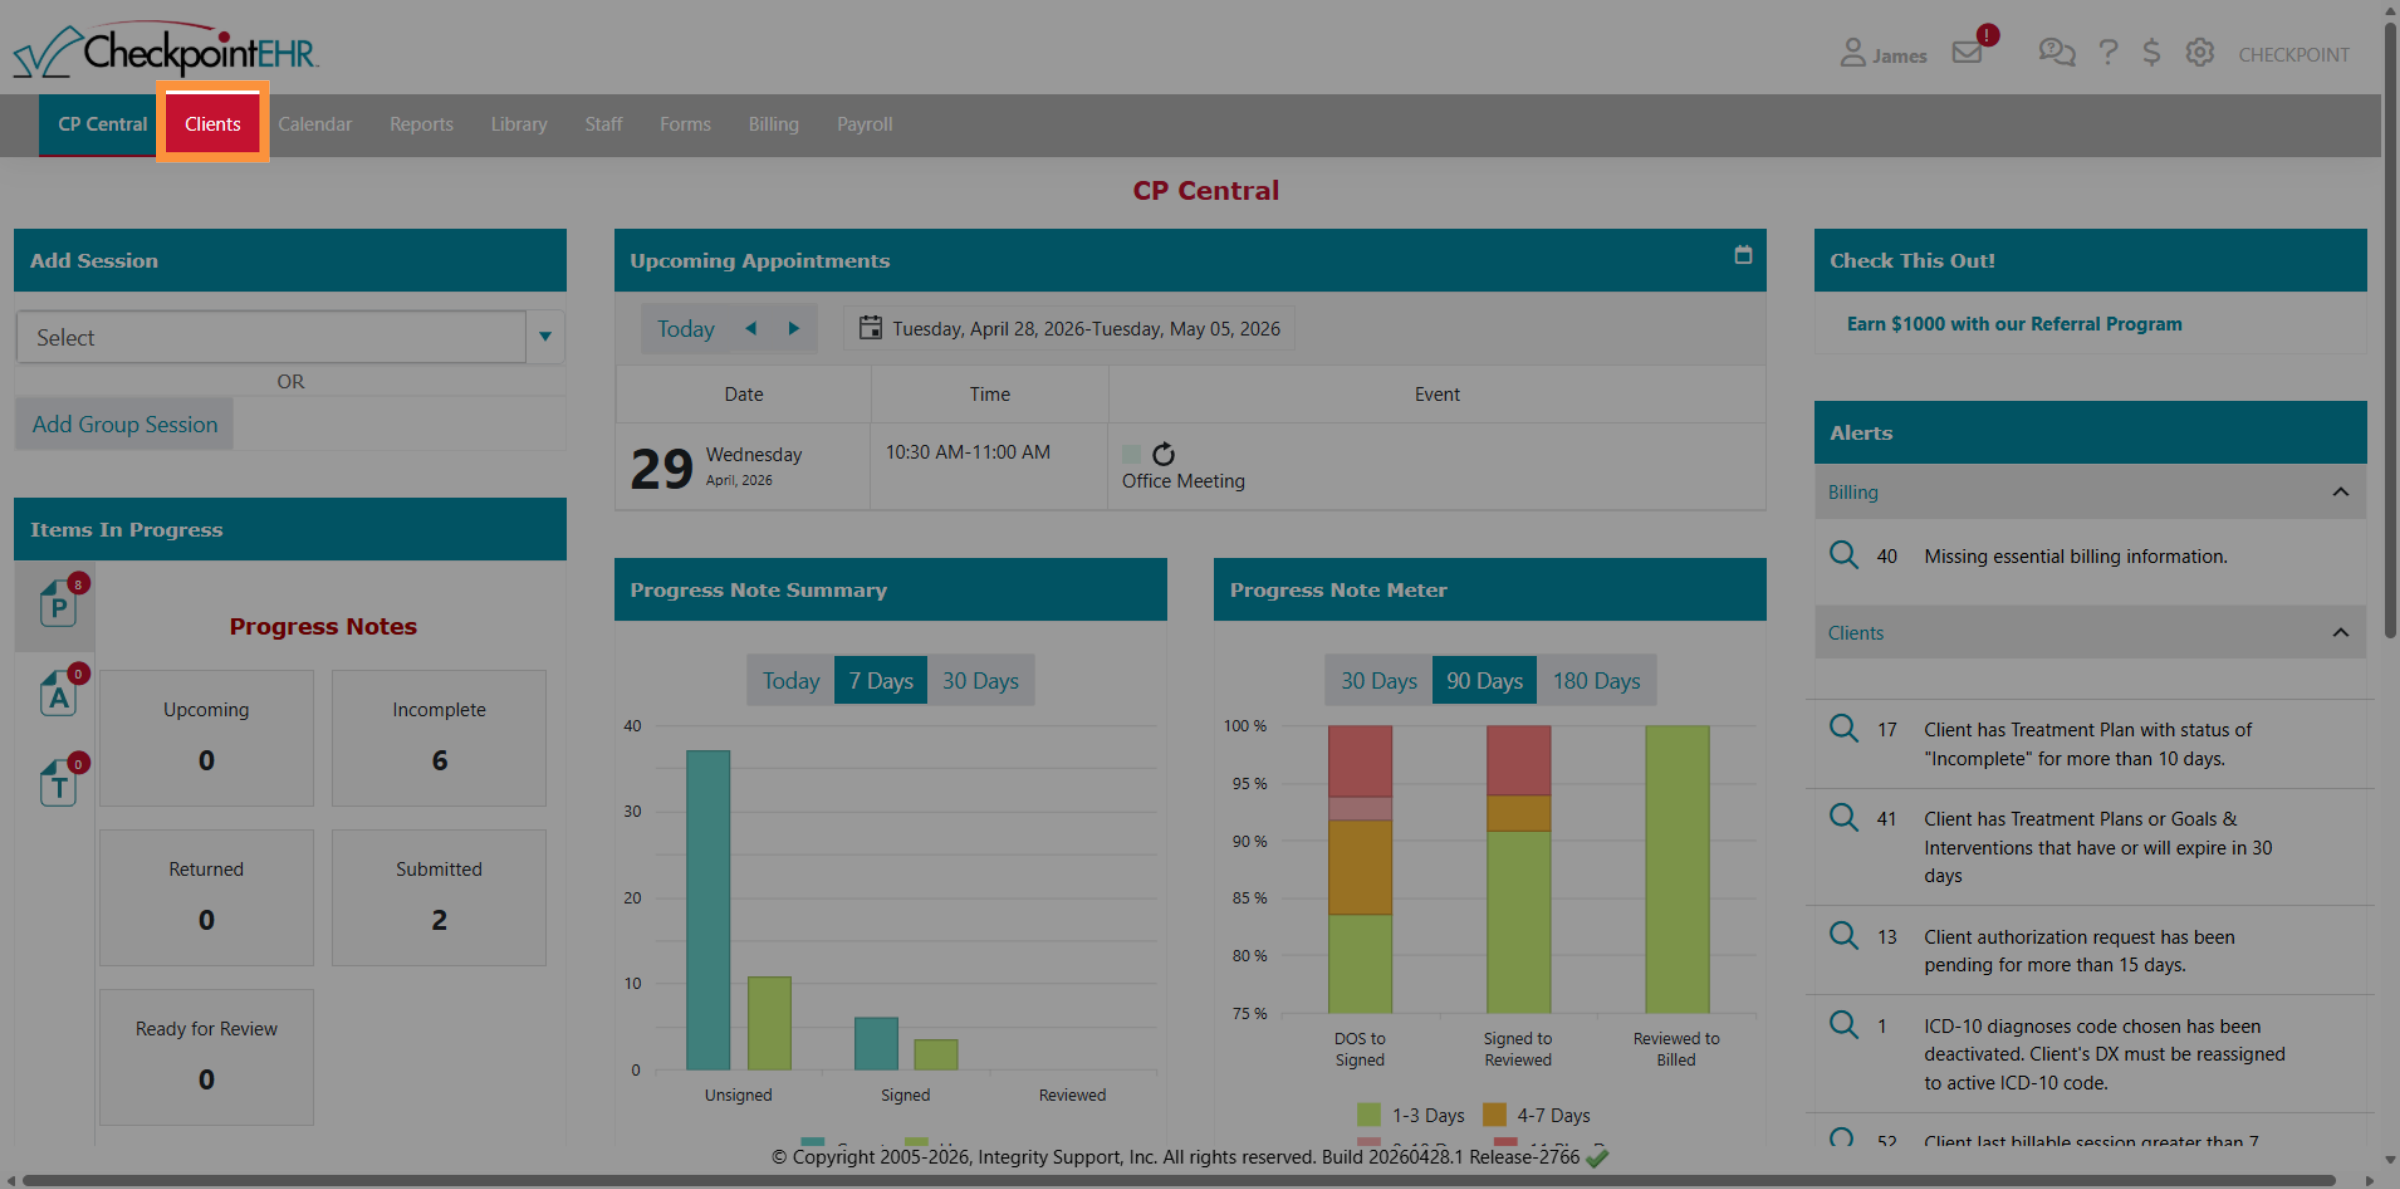Open the date picker calendar icon
Image resolution: width=2400 pixels, height=1189 pixels.
[x=870, y=328]
